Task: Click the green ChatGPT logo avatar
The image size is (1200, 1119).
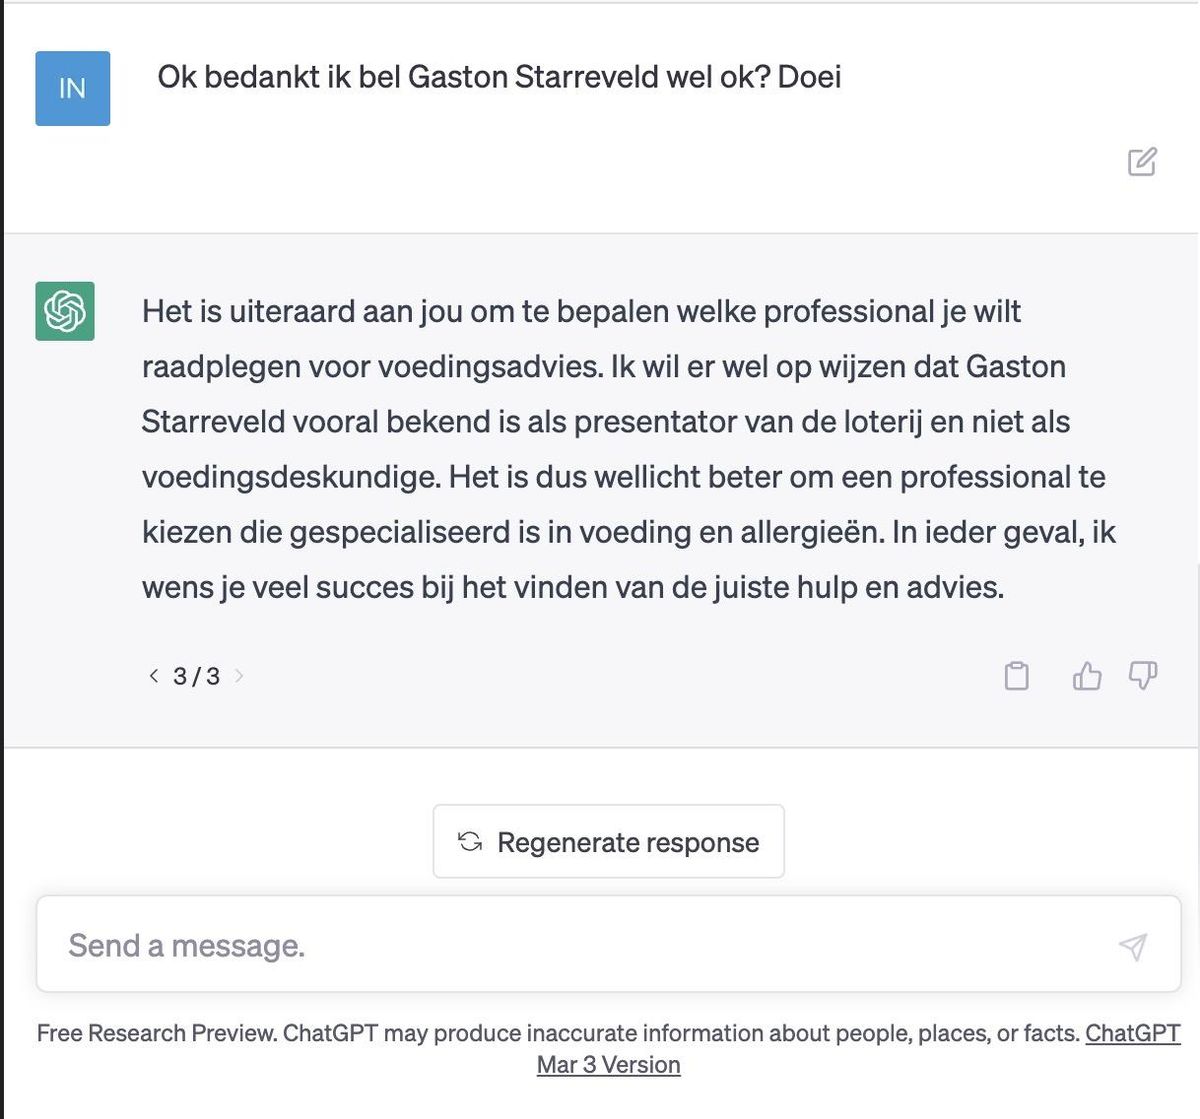Action: 65,311
